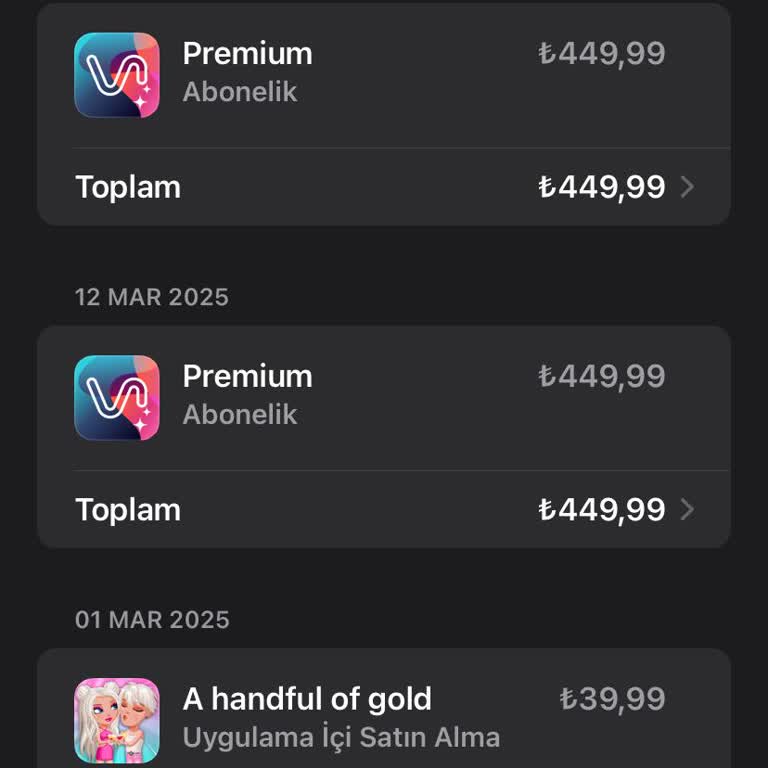Open the Toplam row label in the topmost card
This screenshot has width=768, height=768.
(128, 187)
